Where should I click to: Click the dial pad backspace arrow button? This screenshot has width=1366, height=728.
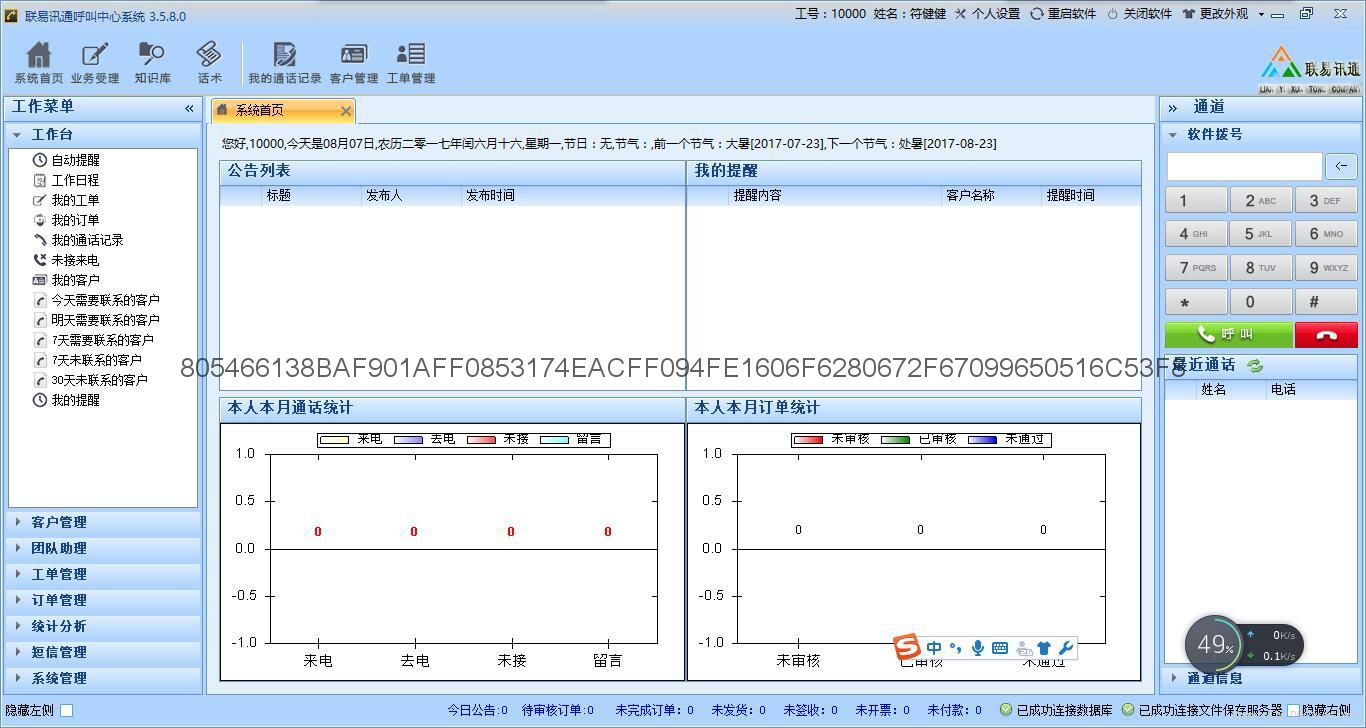tap(1341, 166)
